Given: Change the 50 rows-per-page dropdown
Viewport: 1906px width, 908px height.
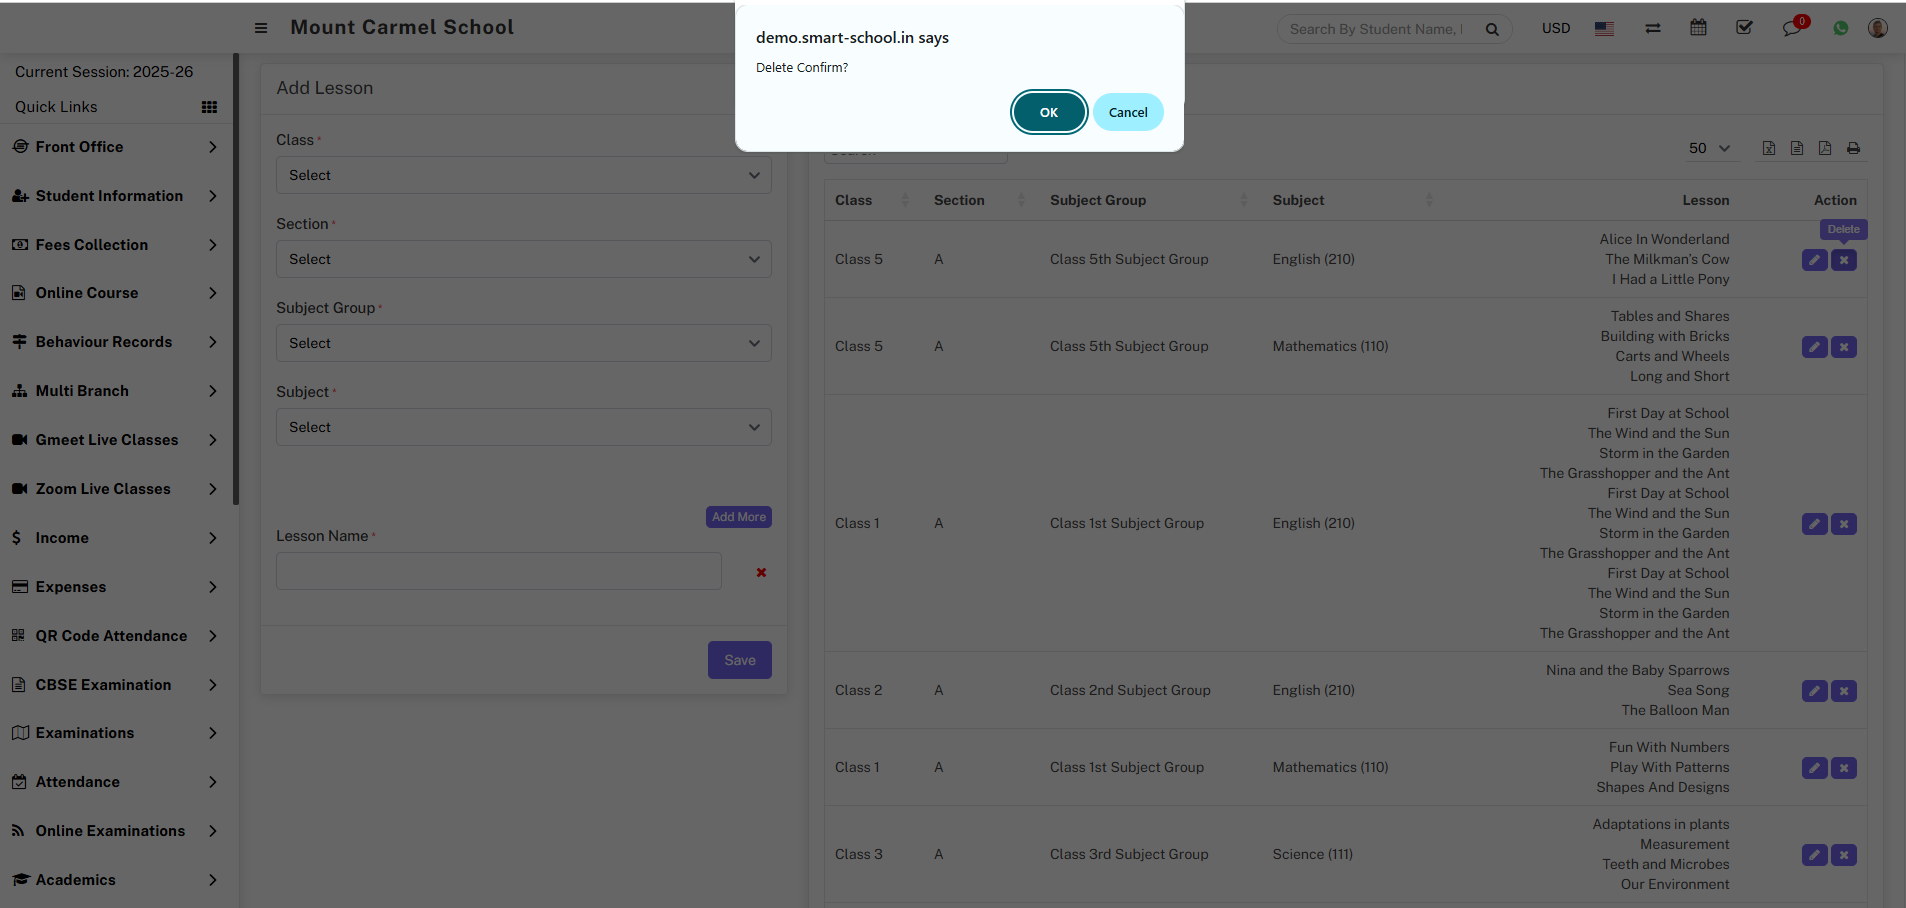Looking at the screenshot, I should (1708, 148).
